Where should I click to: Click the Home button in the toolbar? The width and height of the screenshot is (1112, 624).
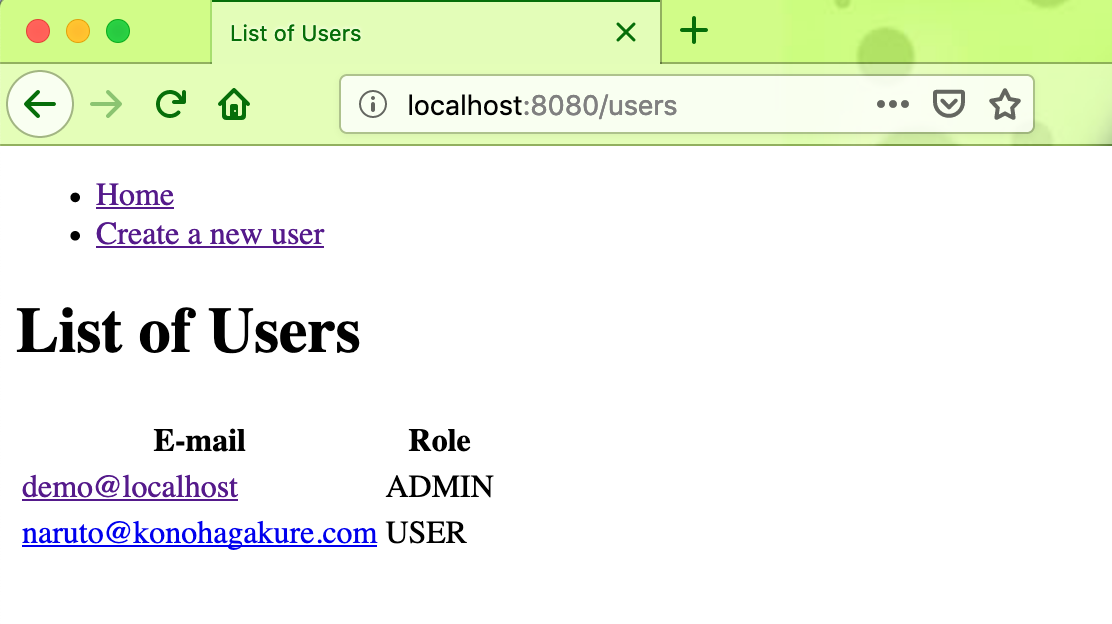[233, 104]
